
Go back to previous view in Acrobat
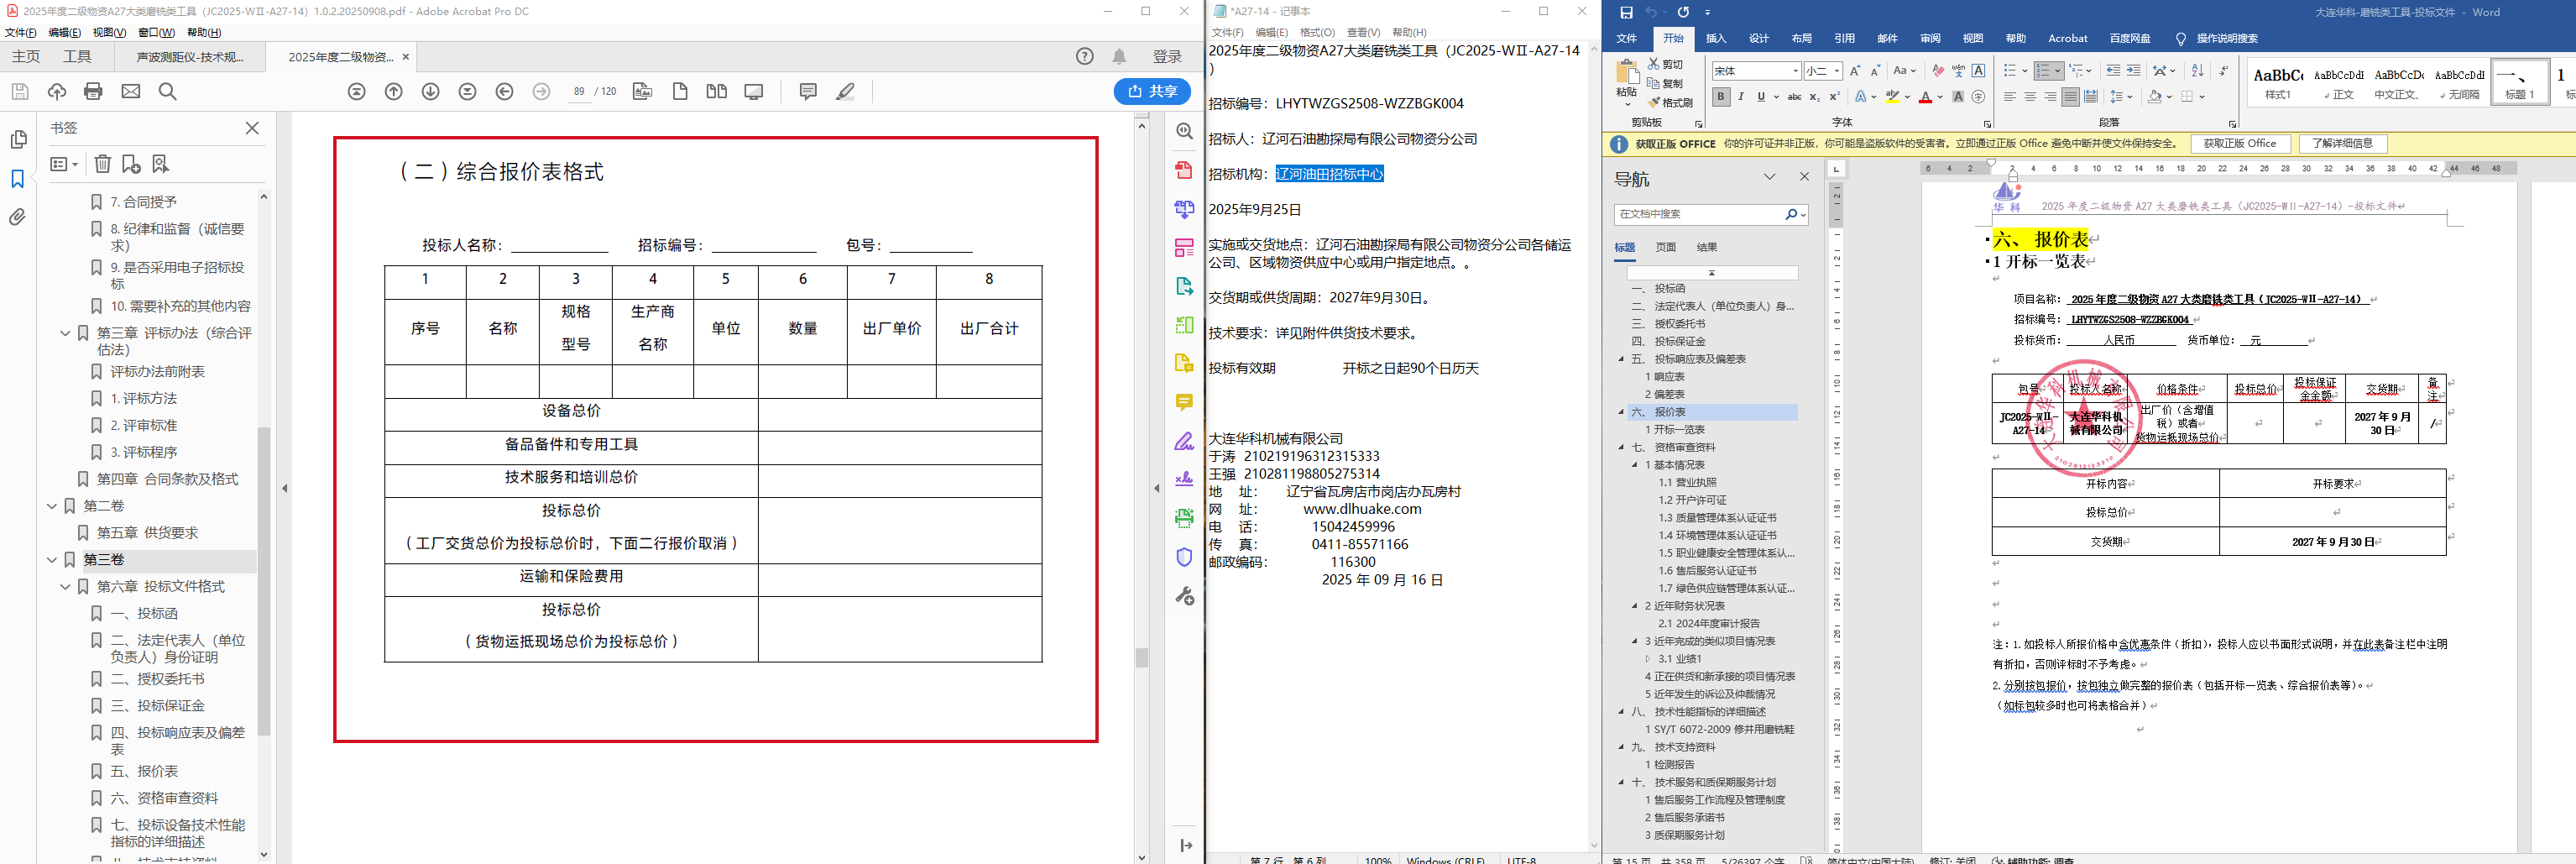[x=505, y=91]
